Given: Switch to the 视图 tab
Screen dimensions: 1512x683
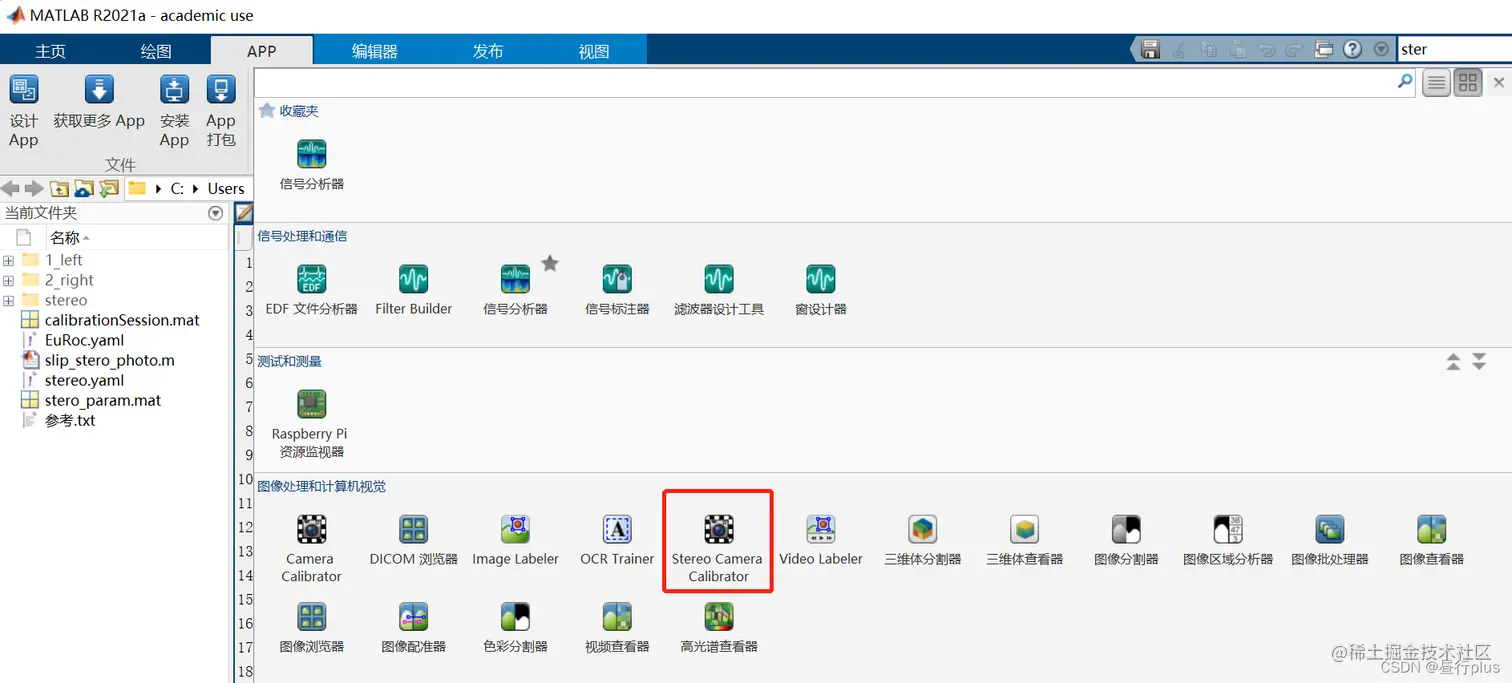Looking at the screenshot, I should (x=594, y=51).
